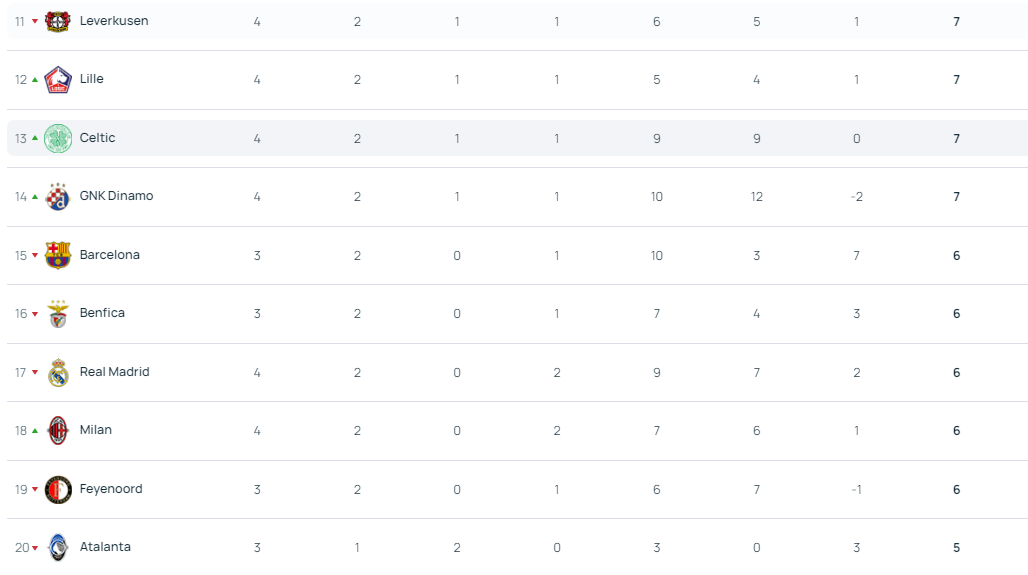This screenshot has height=575, width=1028.
Task: Click the Lille club crest
Action: coord(58,80)
